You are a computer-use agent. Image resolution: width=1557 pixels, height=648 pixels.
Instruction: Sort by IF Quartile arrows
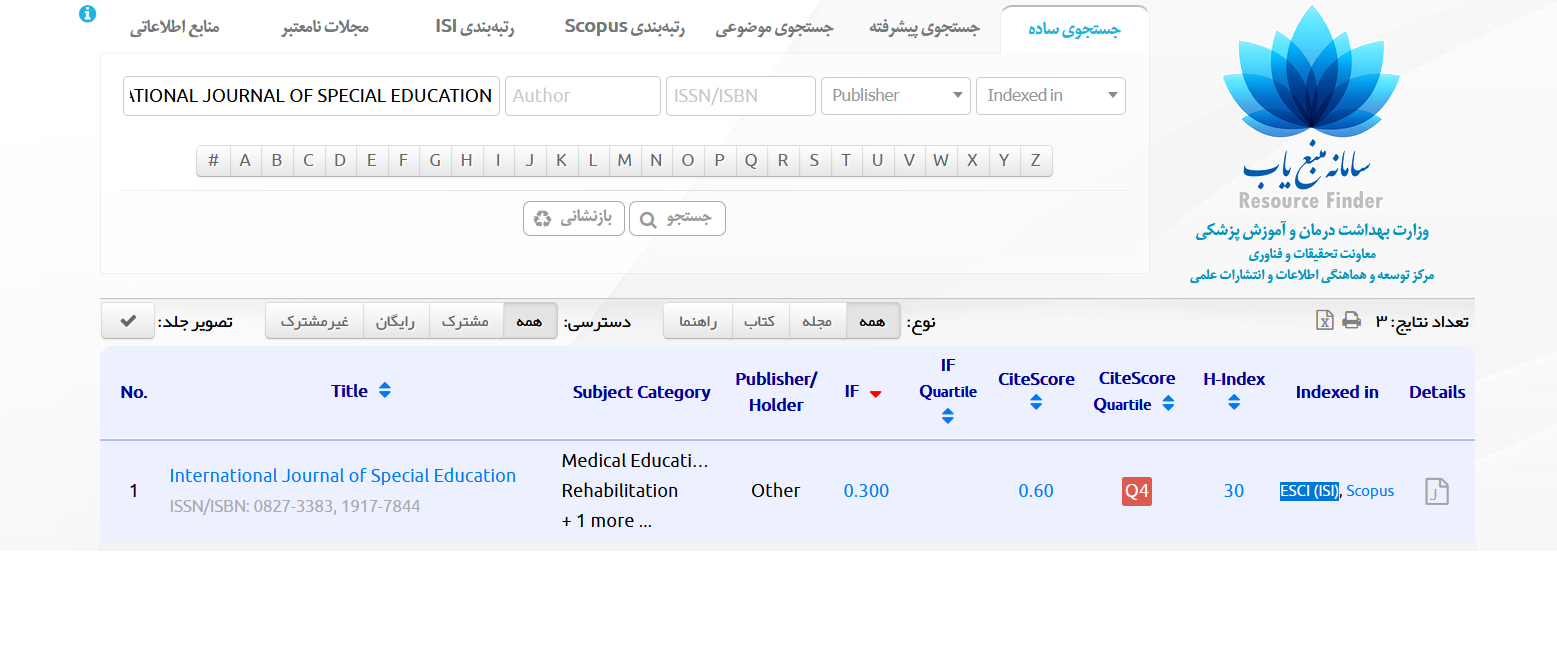pyautogui.click(x=948, y=415)
